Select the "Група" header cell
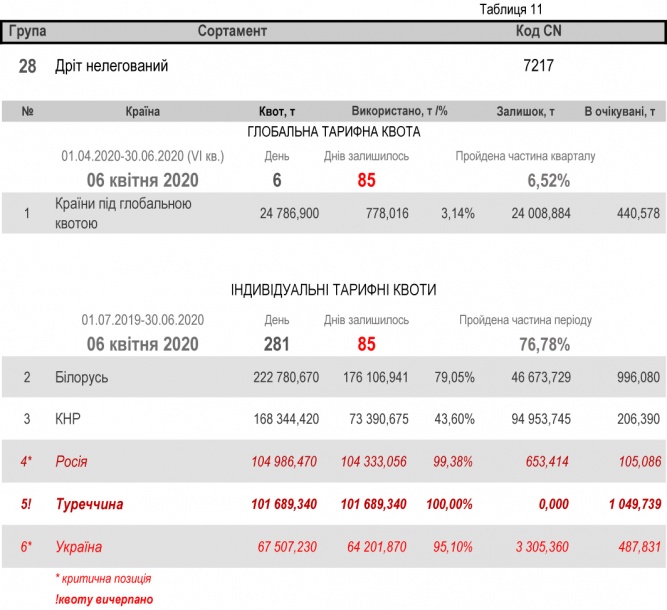The height and width of the screenshot is (610, 667). click(x=28, y=31)
